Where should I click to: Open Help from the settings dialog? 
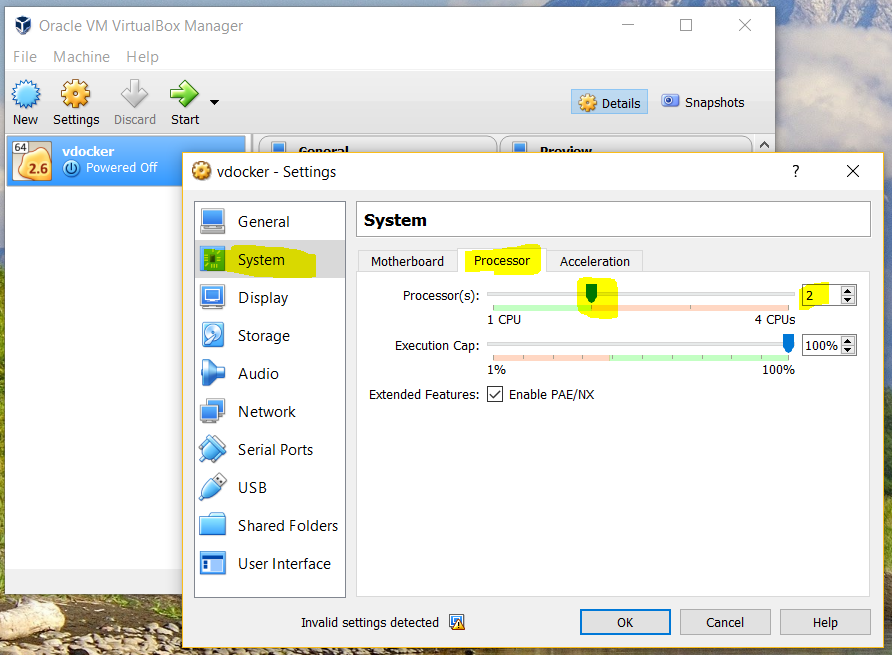point(825,622)
